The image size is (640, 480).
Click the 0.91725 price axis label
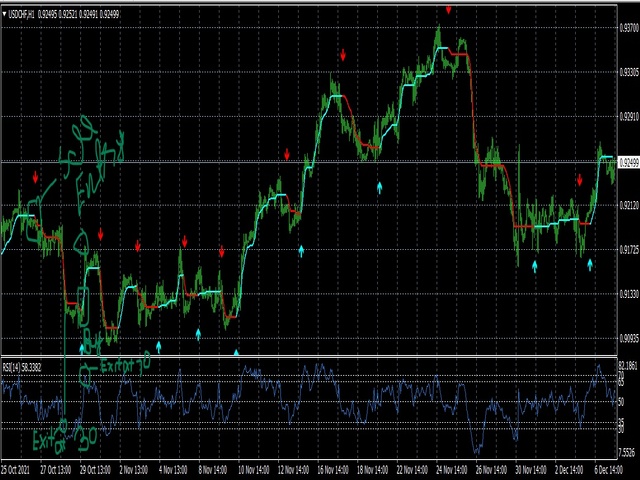coord(629,249)
